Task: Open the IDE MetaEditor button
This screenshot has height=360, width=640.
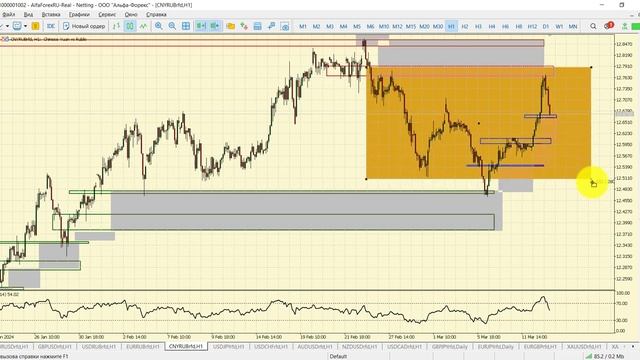Action: coord(51,26)
